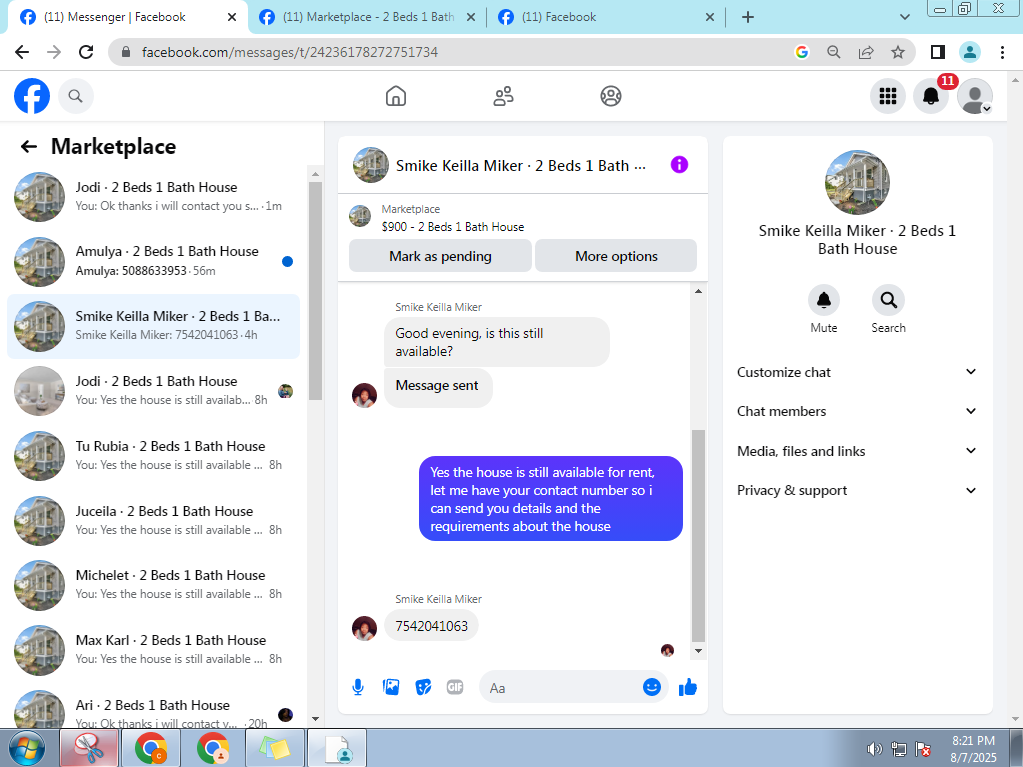Attach a photo file icon

391,687
